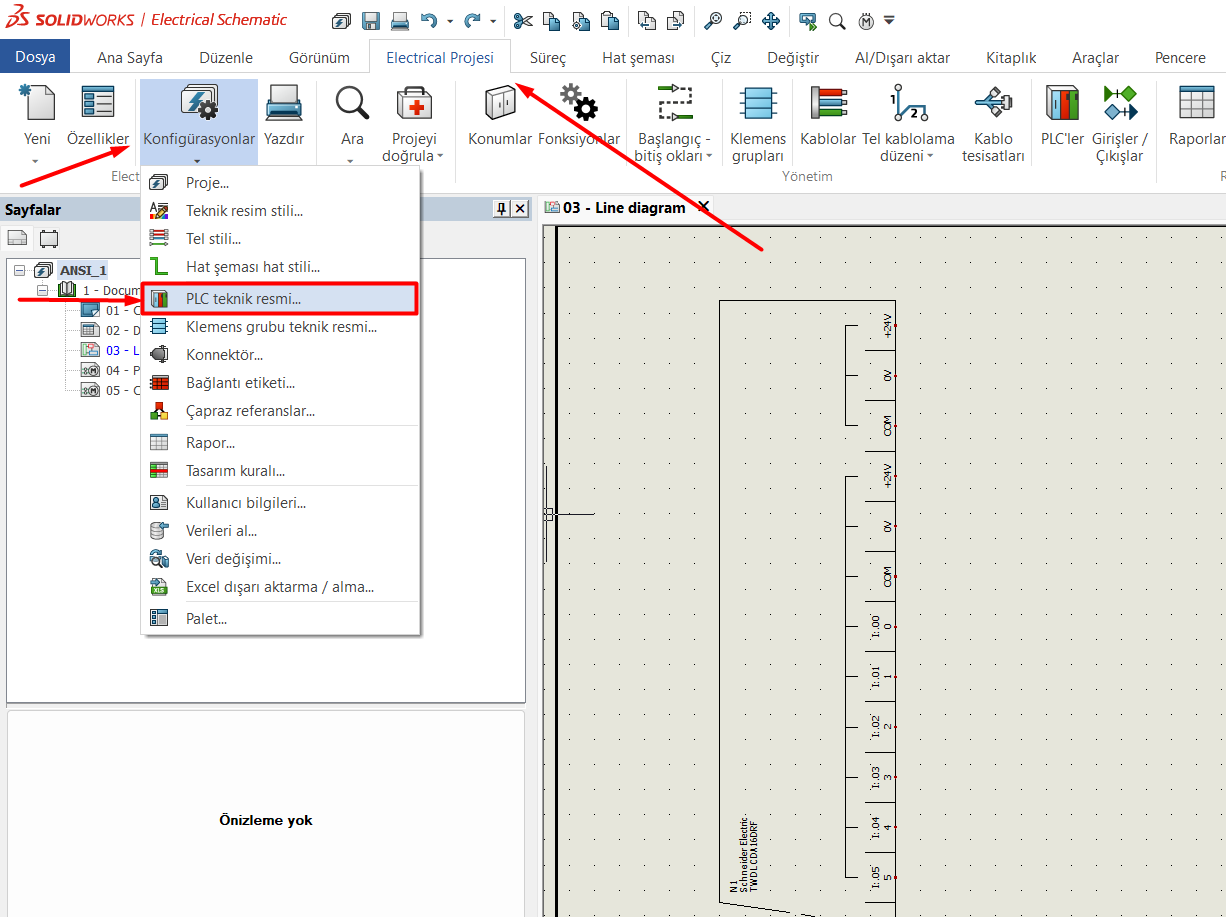Choose Bağlantı etiketi... menu entry

tap(280, 382)
